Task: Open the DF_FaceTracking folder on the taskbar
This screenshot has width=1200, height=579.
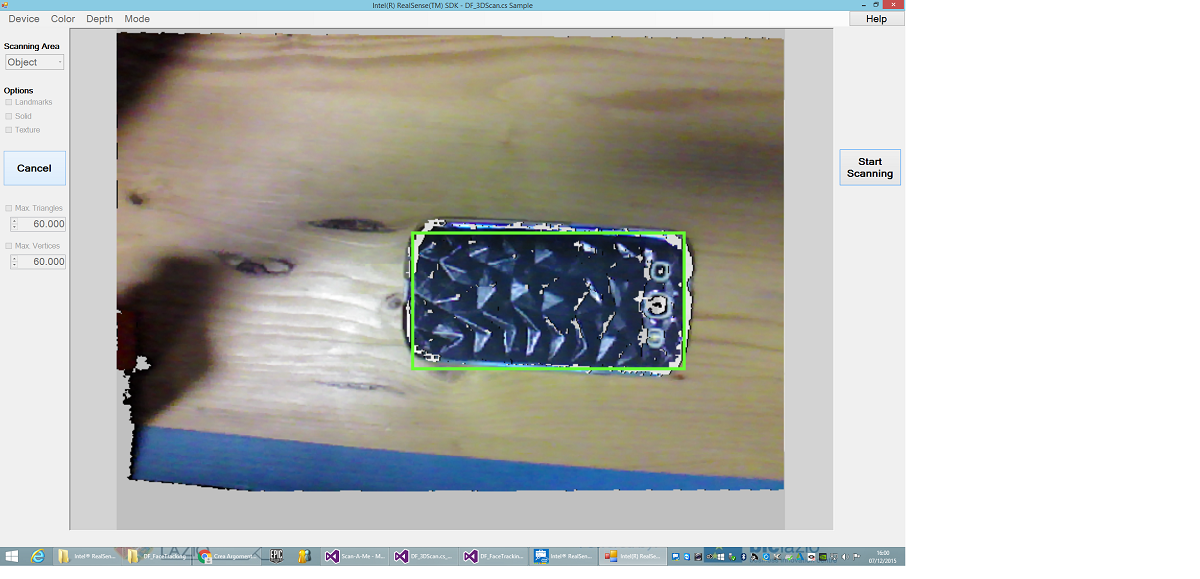Action: 155,555
